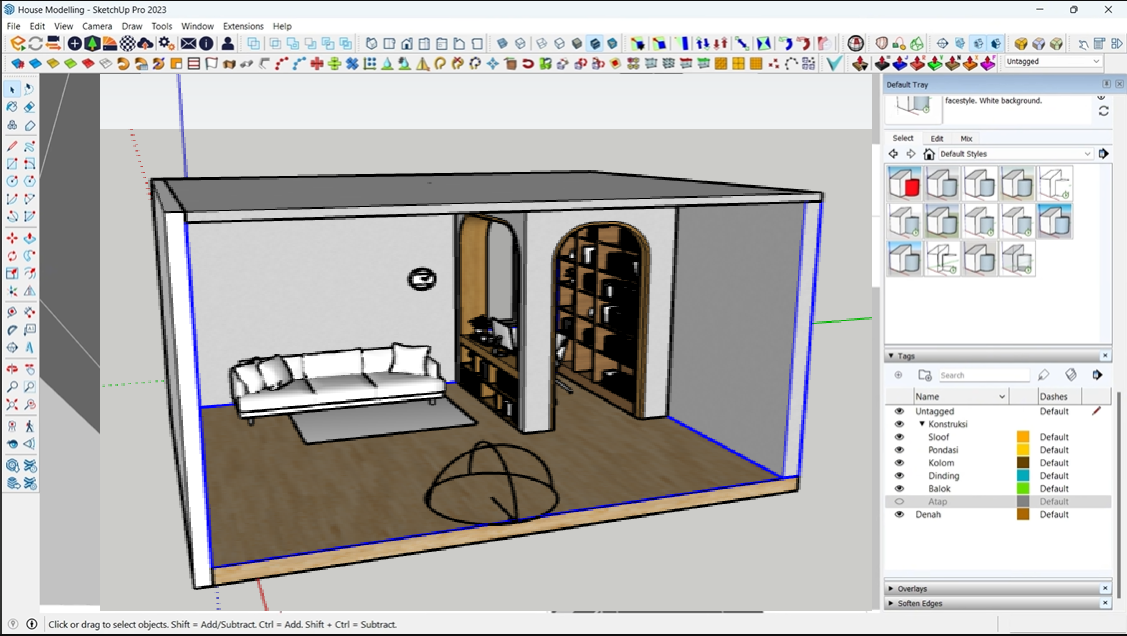1127x636 pixels.
Task: Hide the Sloof tag
Action: tap(899, 437)
